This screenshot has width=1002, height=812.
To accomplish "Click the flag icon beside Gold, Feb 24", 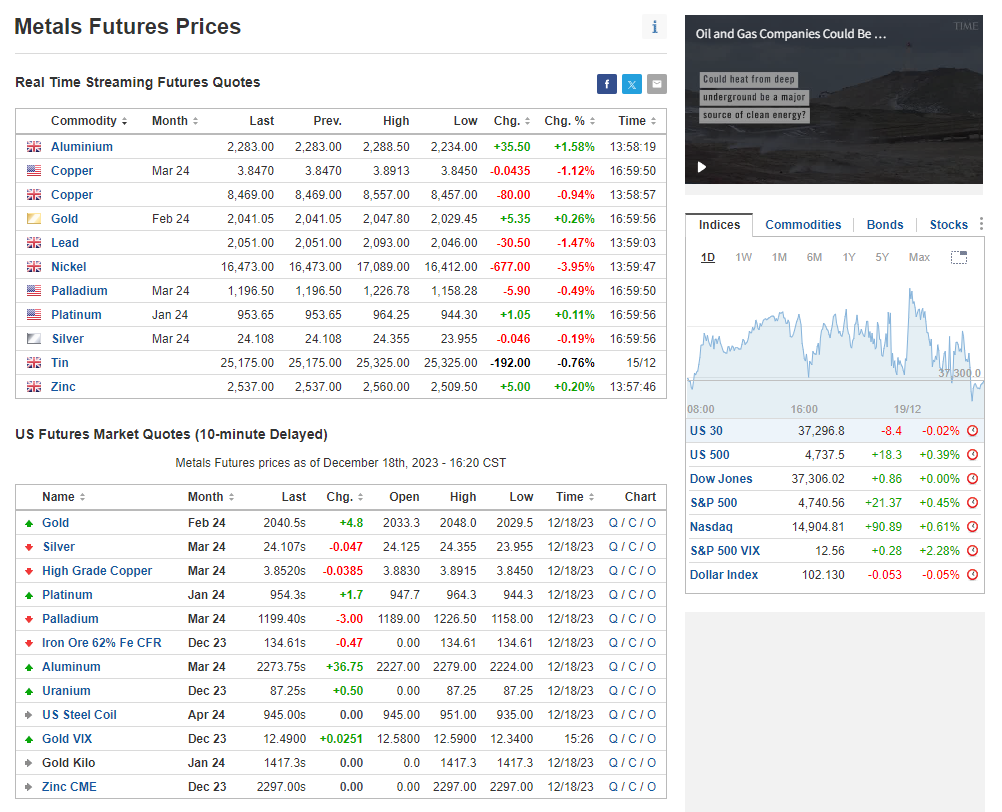I will (x=34, y=218).
